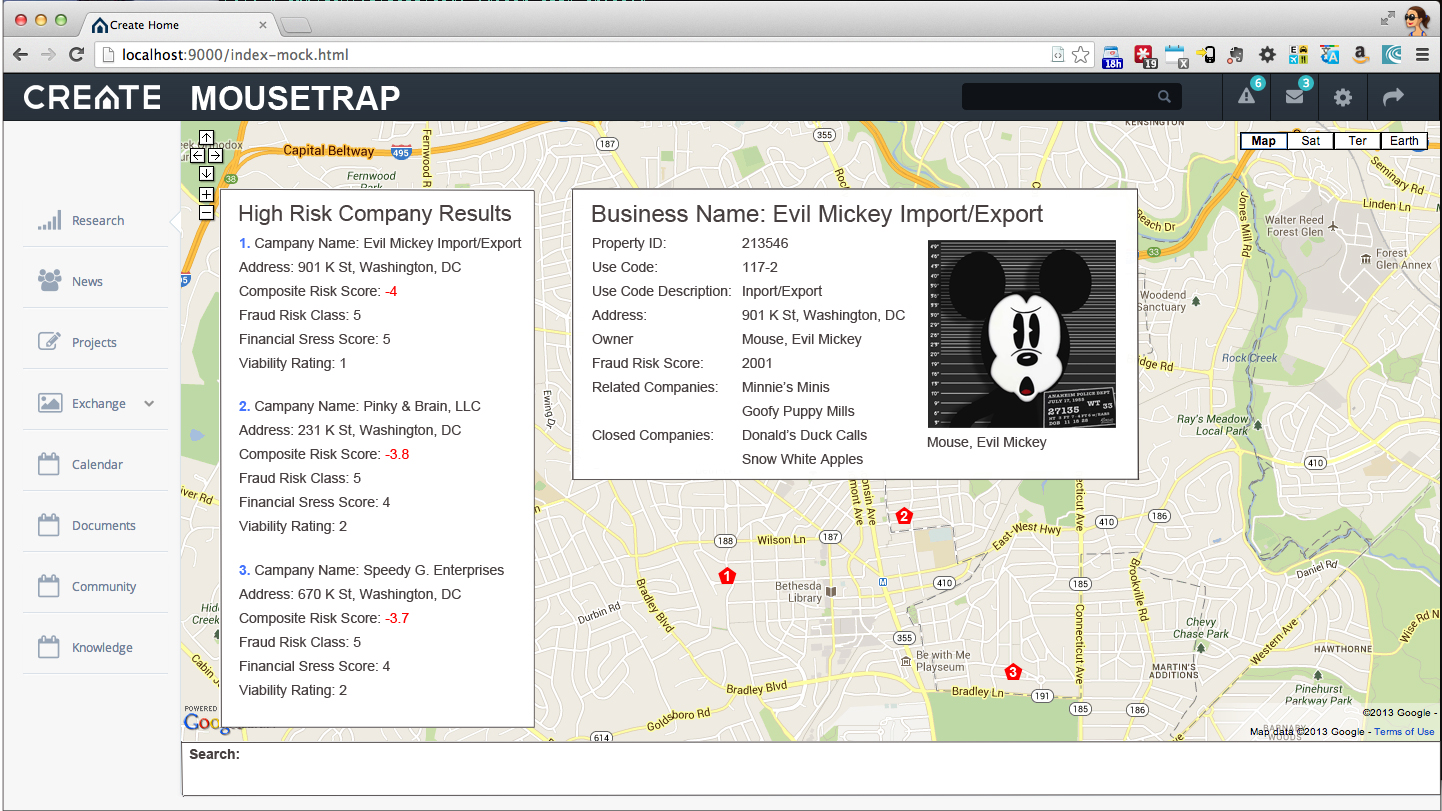Image resolution: width=1442 pixels, height=811 pixels.
Task: Open the News section in the sidebar
Action: (95, 282)
